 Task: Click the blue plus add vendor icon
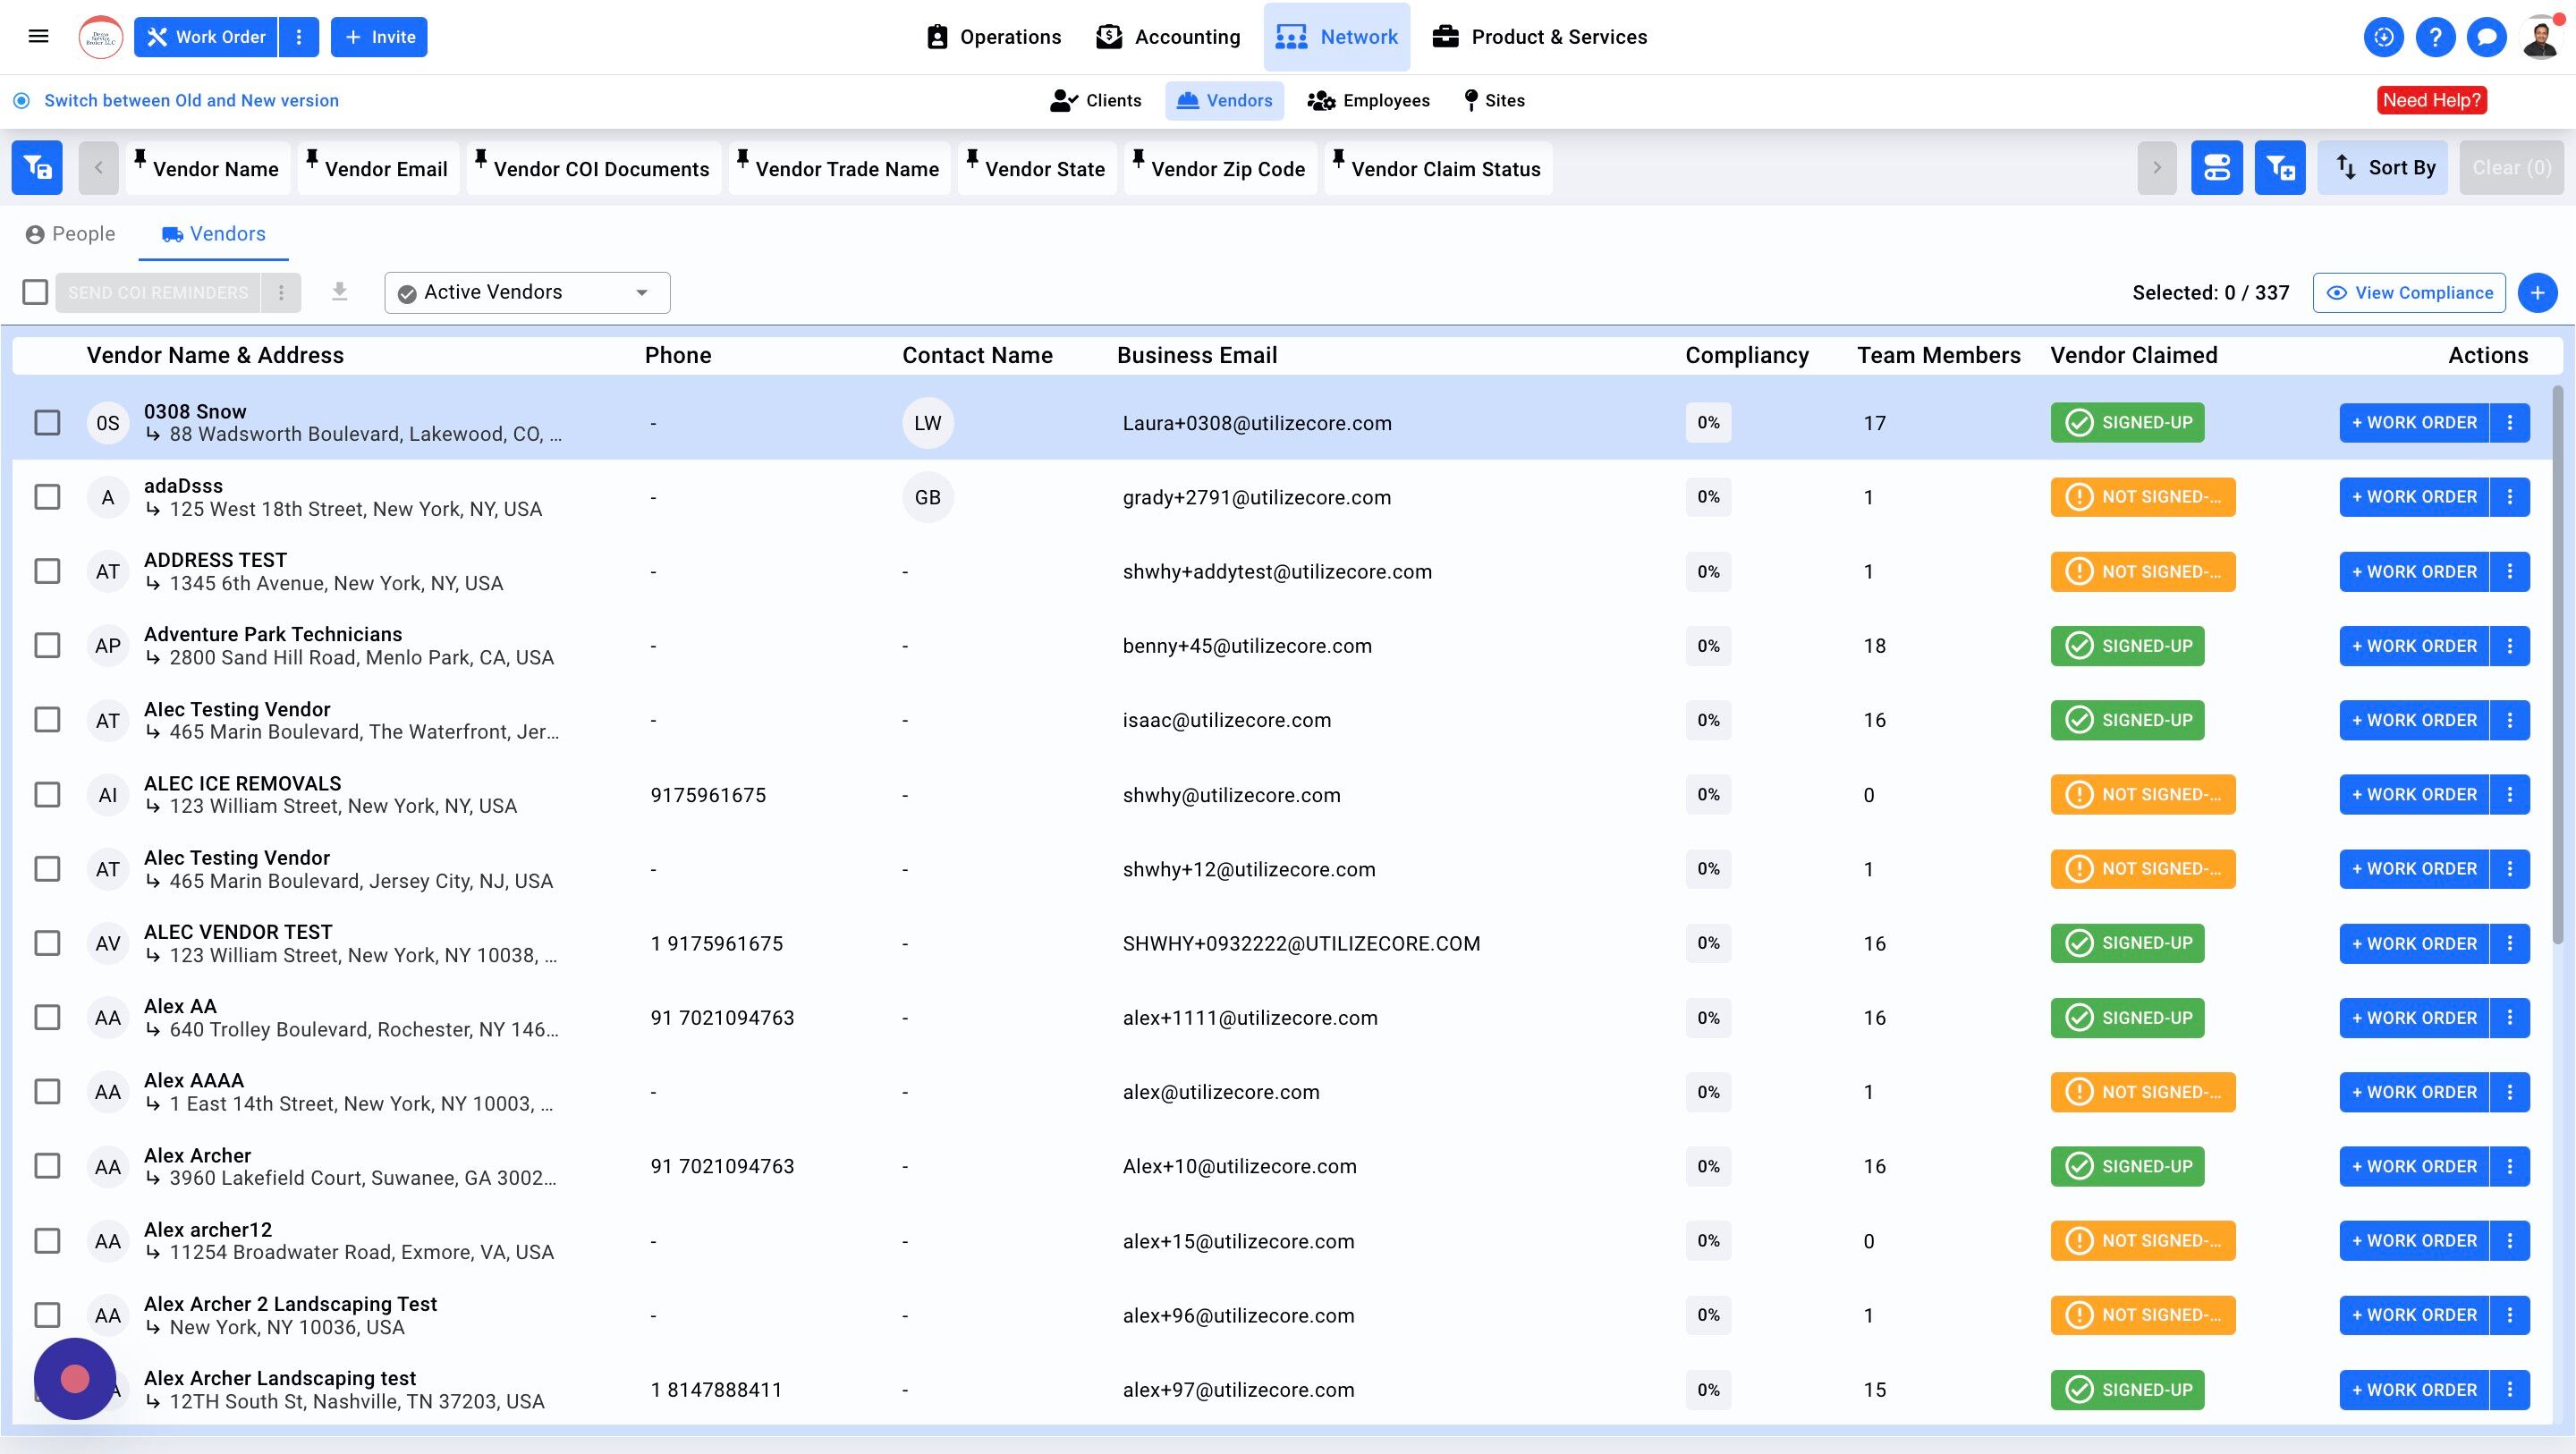point(2537,293)
